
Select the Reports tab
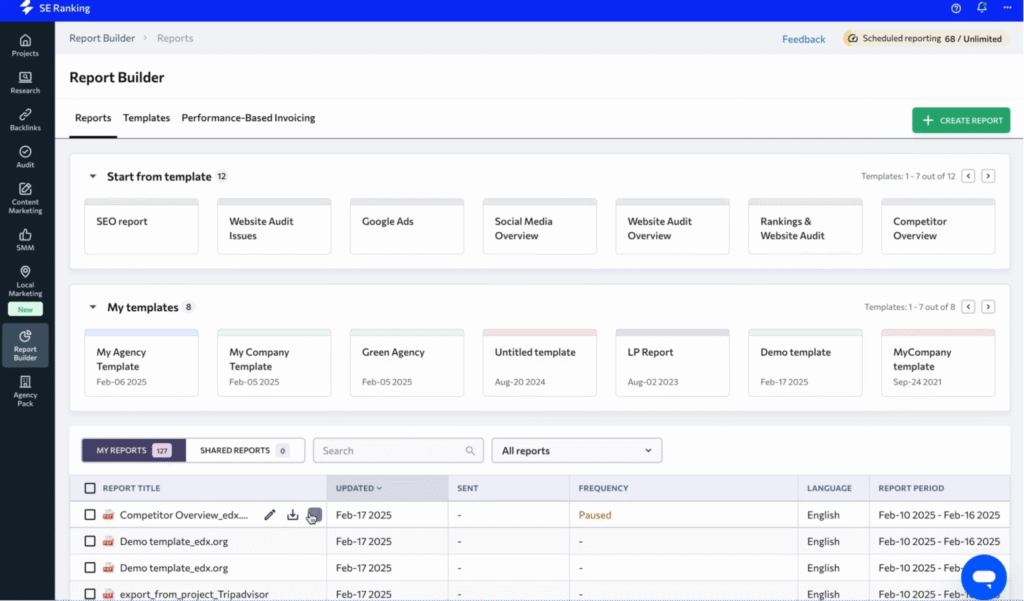point(93,118)
